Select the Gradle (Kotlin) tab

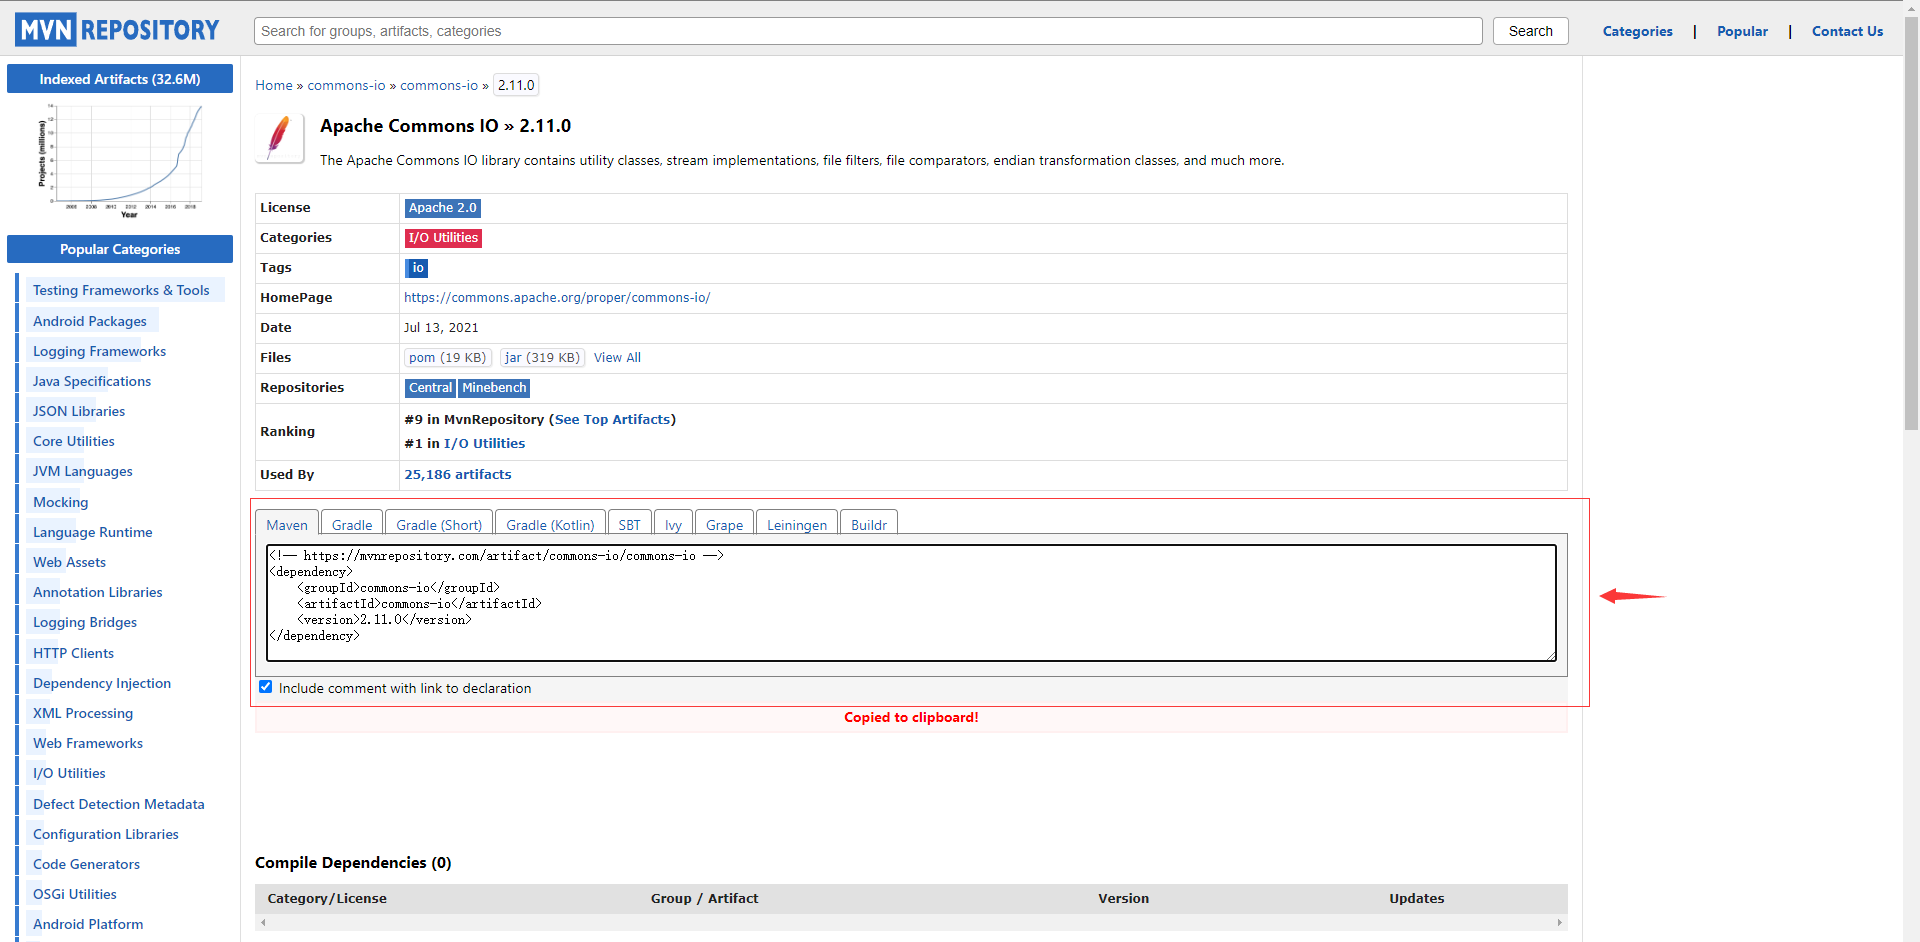(x=550, y=524)
